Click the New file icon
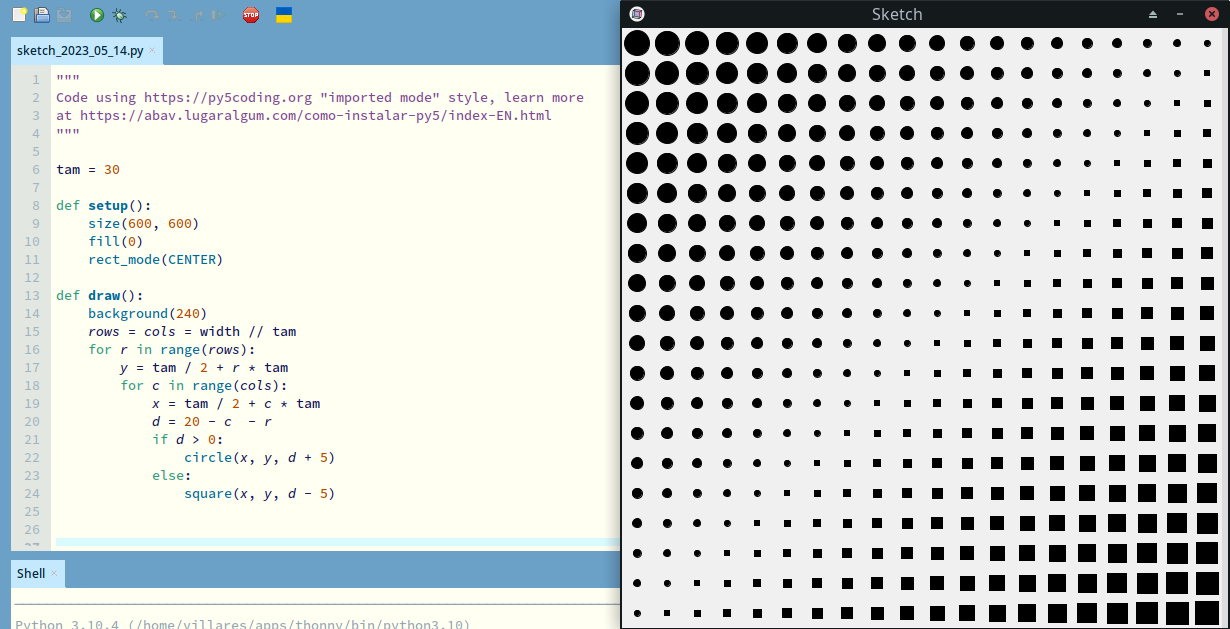 19,15
